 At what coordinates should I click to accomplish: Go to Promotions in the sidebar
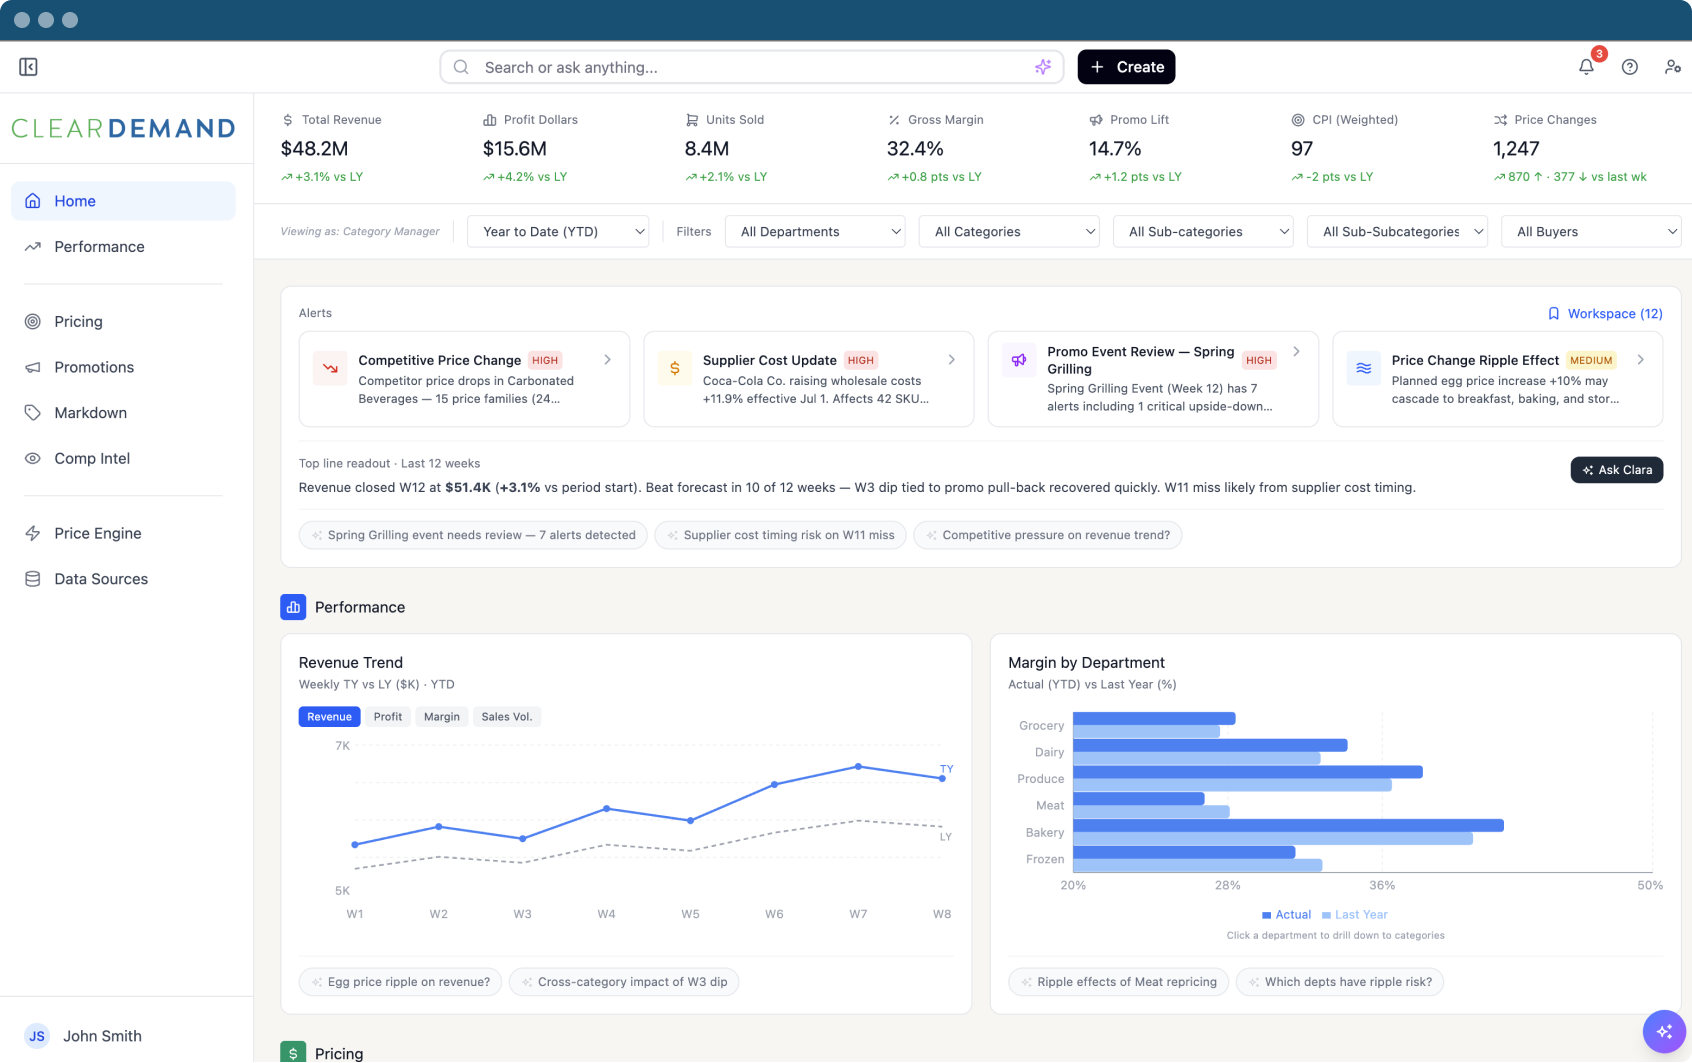tap(94, 367)
